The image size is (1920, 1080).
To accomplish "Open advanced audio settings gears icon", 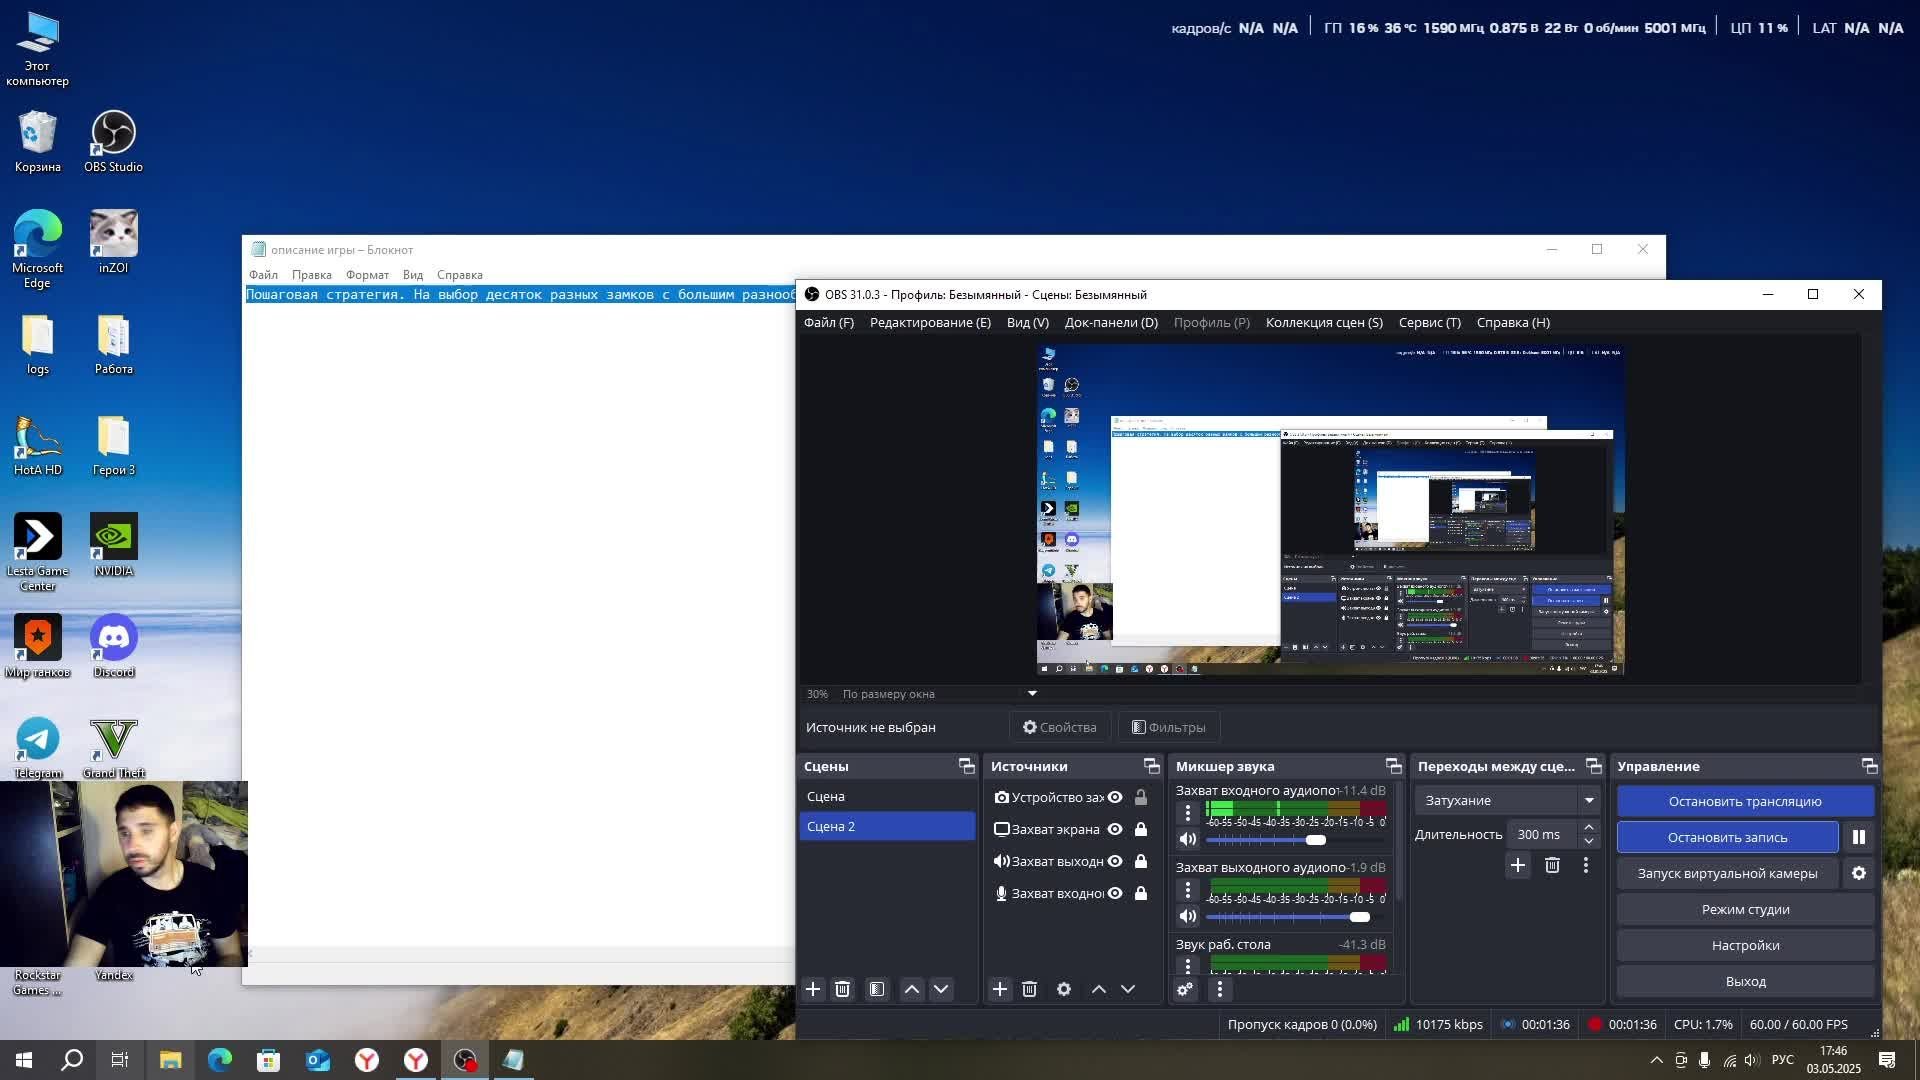I will 1185,989.
